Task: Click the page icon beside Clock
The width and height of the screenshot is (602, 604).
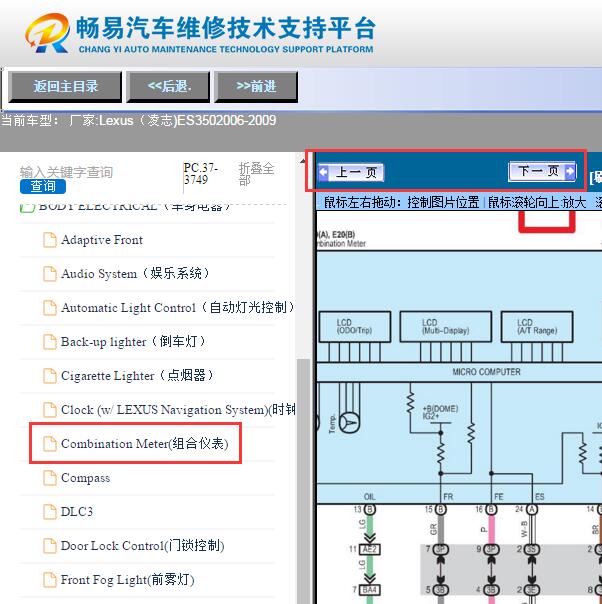Action: pos(49,409)
